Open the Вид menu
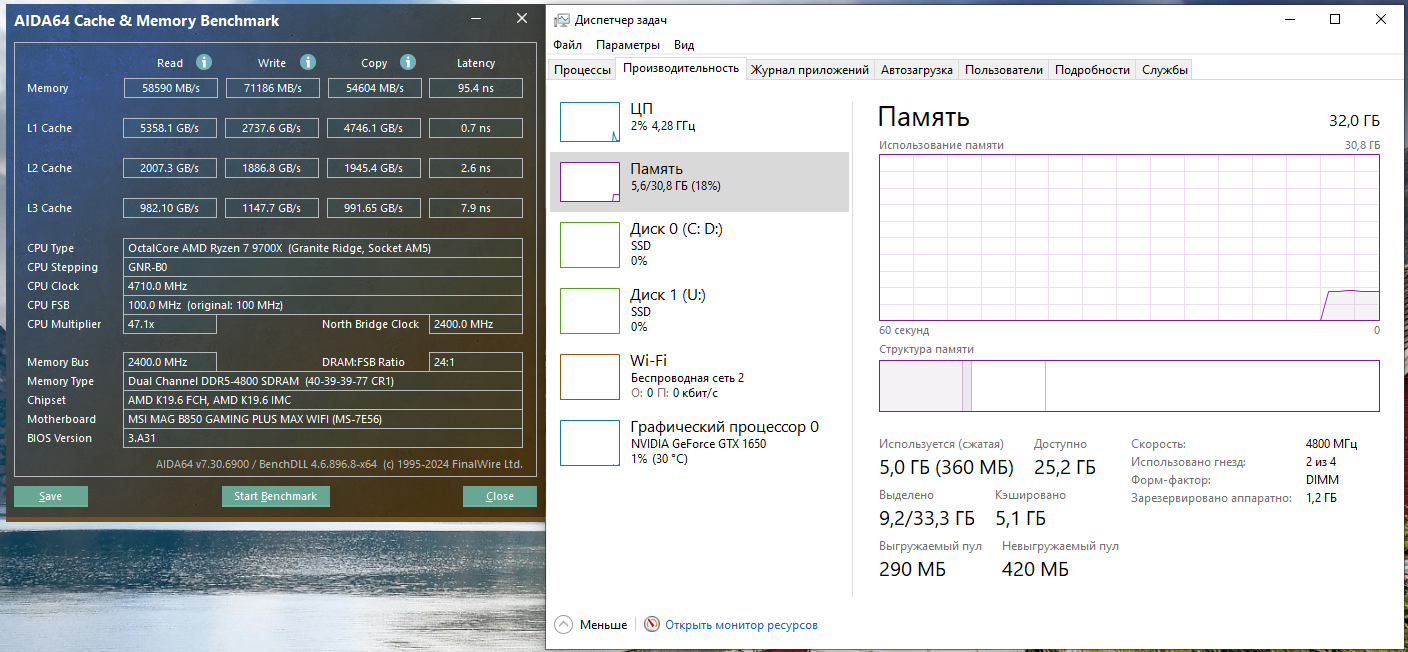The image size is (1408, 652). coord(684,45)
